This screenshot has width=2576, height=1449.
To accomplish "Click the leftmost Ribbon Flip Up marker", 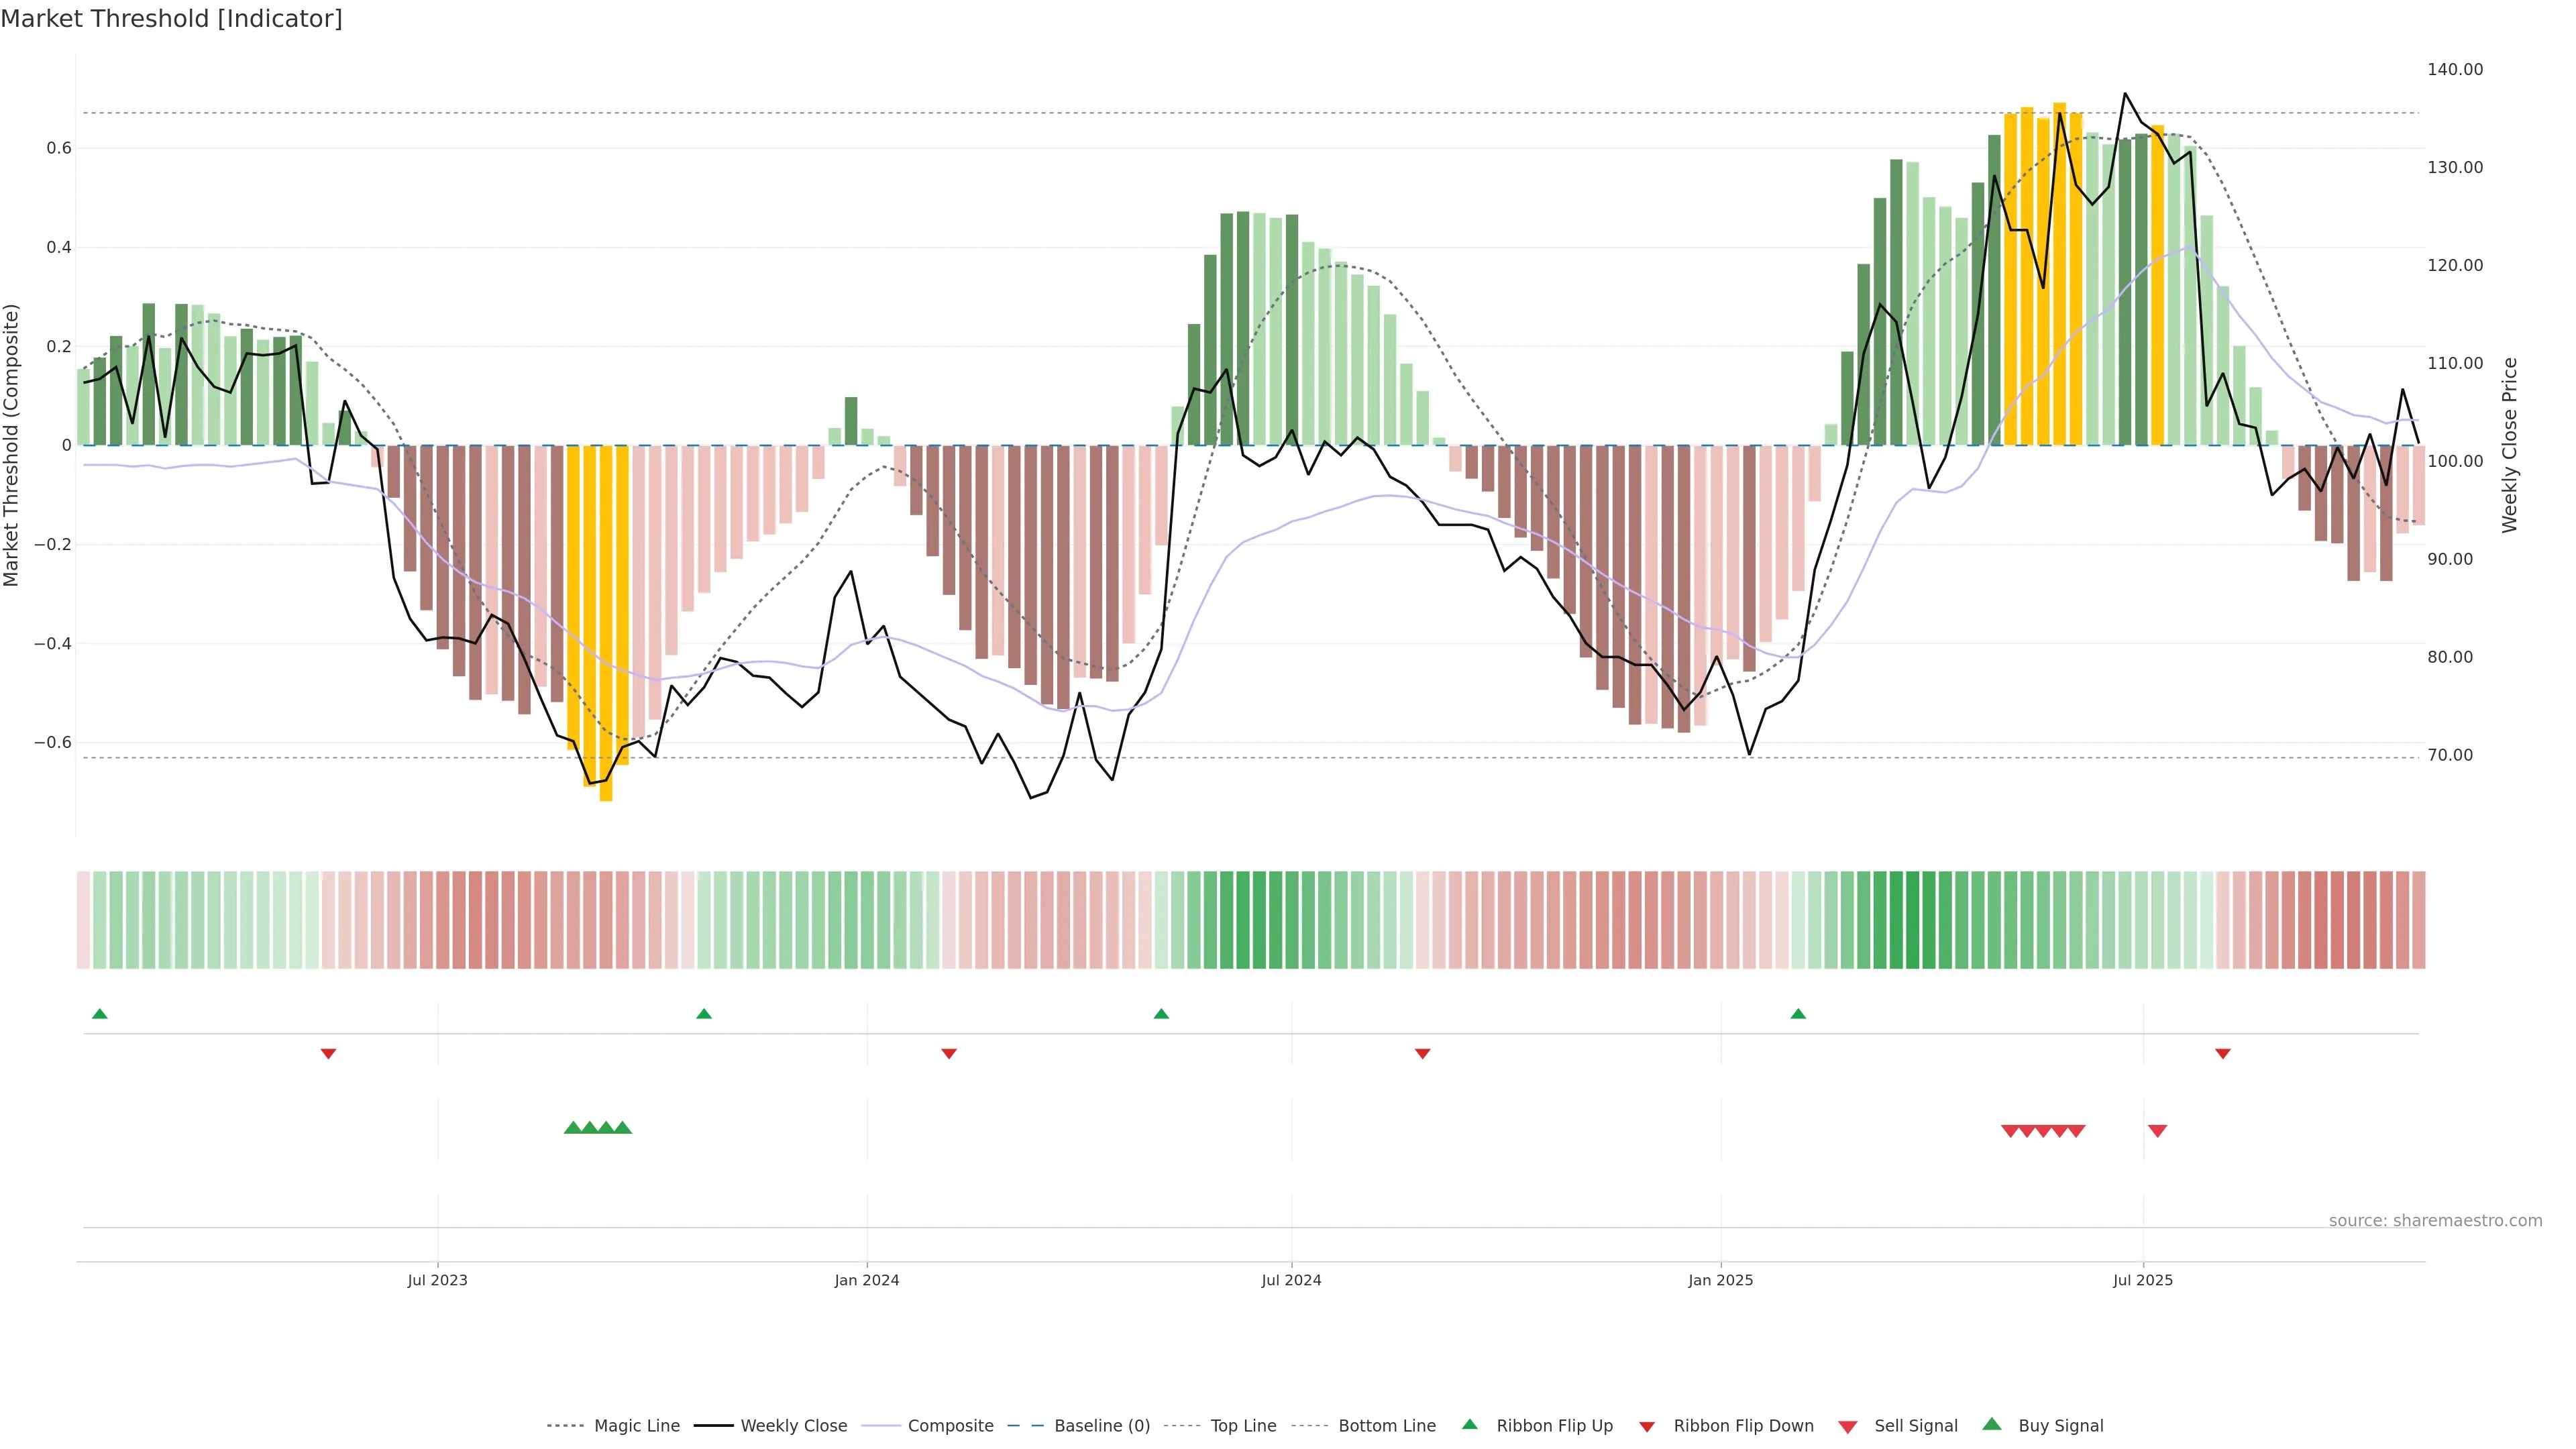I will click(100, 1014).
